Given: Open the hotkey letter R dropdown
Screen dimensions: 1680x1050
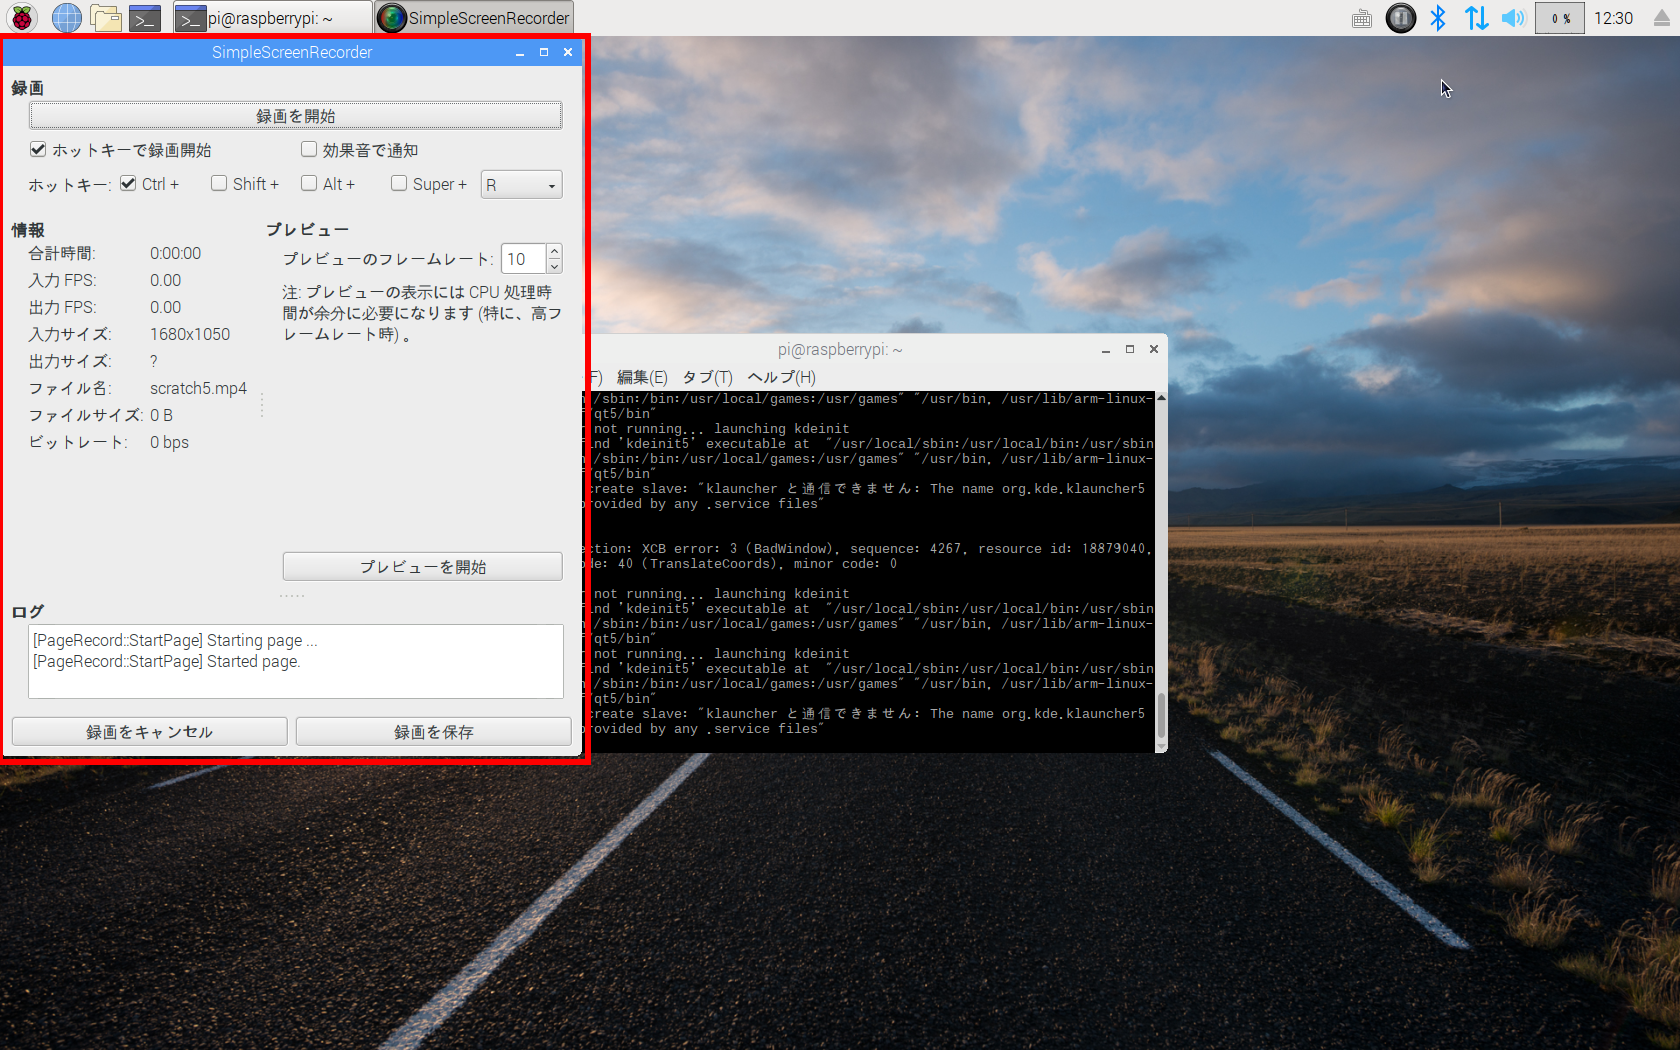Looking at the screenshot, I should 521,185.
